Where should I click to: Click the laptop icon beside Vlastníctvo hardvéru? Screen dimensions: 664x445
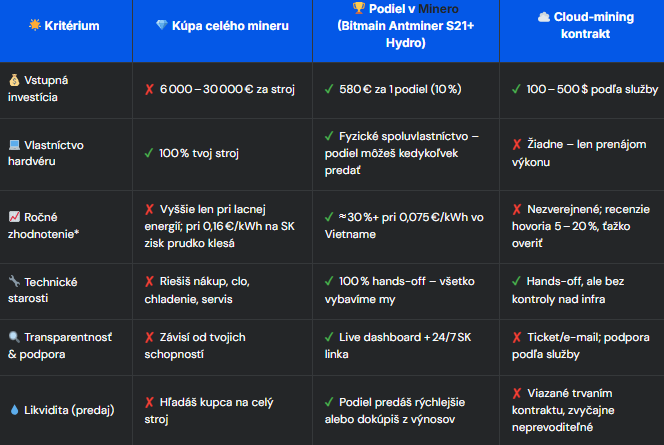[x=14, y=145]
